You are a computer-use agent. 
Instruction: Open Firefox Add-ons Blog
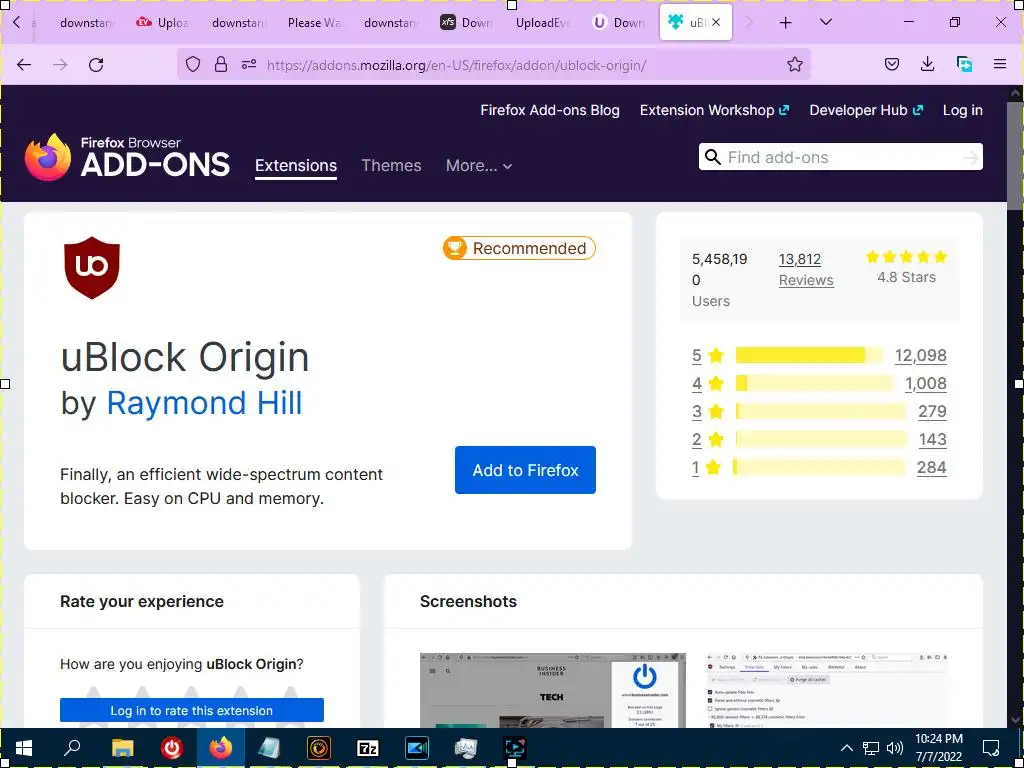(x=550, y=110)
